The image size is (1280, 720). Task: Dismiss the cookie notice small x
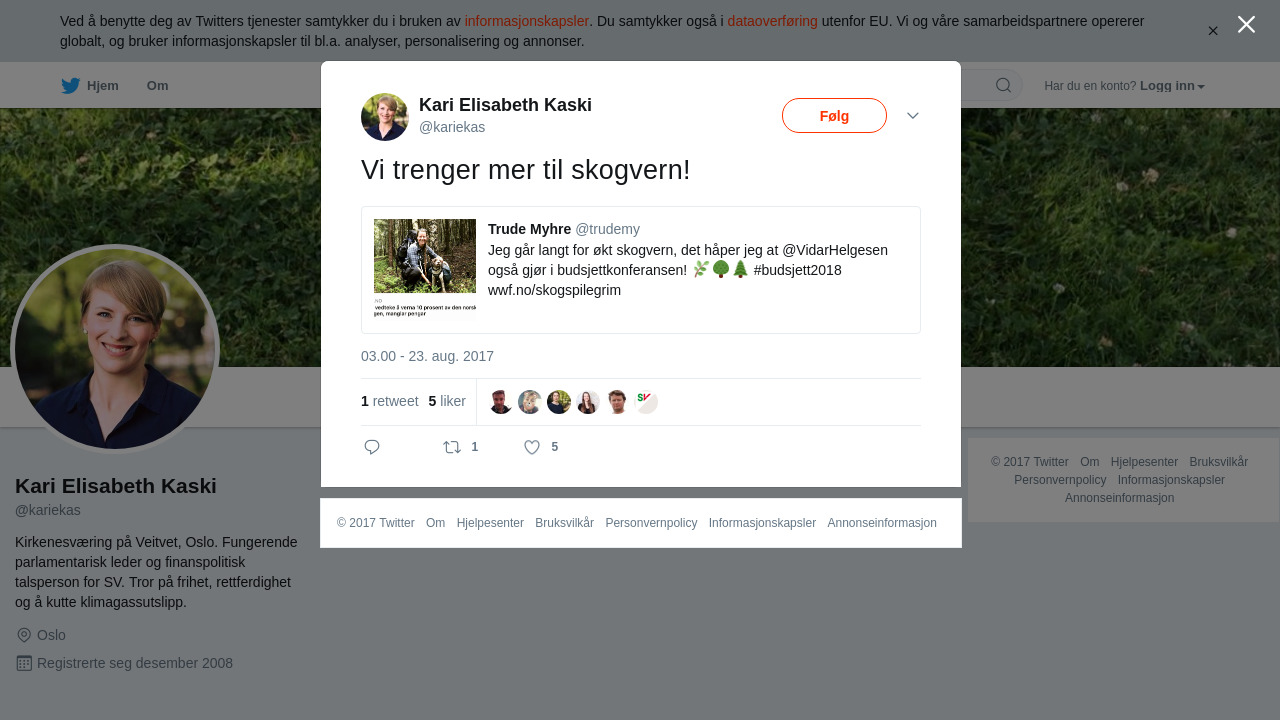pyautogui.click(x=1213, y=31)
